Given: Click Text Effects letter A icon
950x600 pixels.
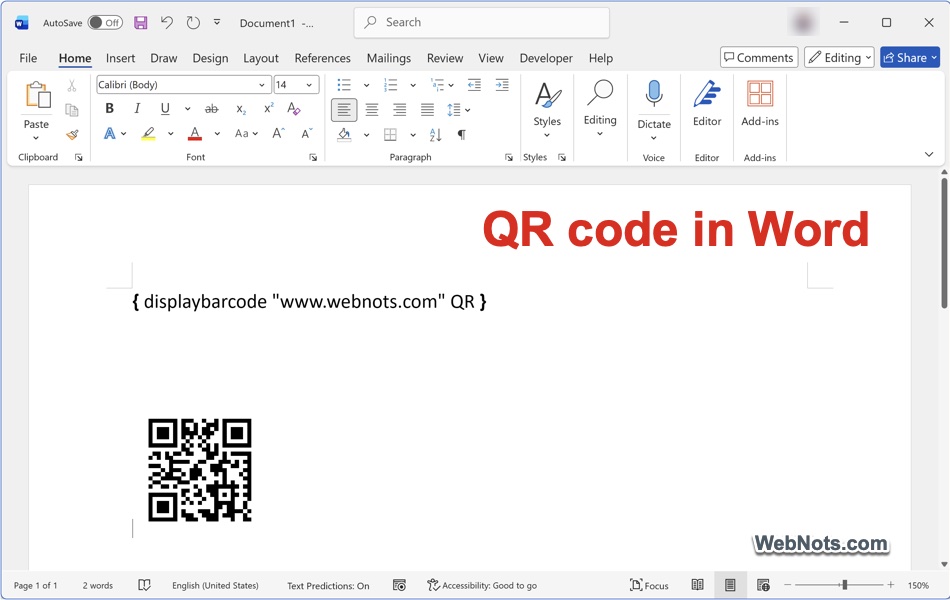Looking at the screenshot, I should click(x=110, y=133).
